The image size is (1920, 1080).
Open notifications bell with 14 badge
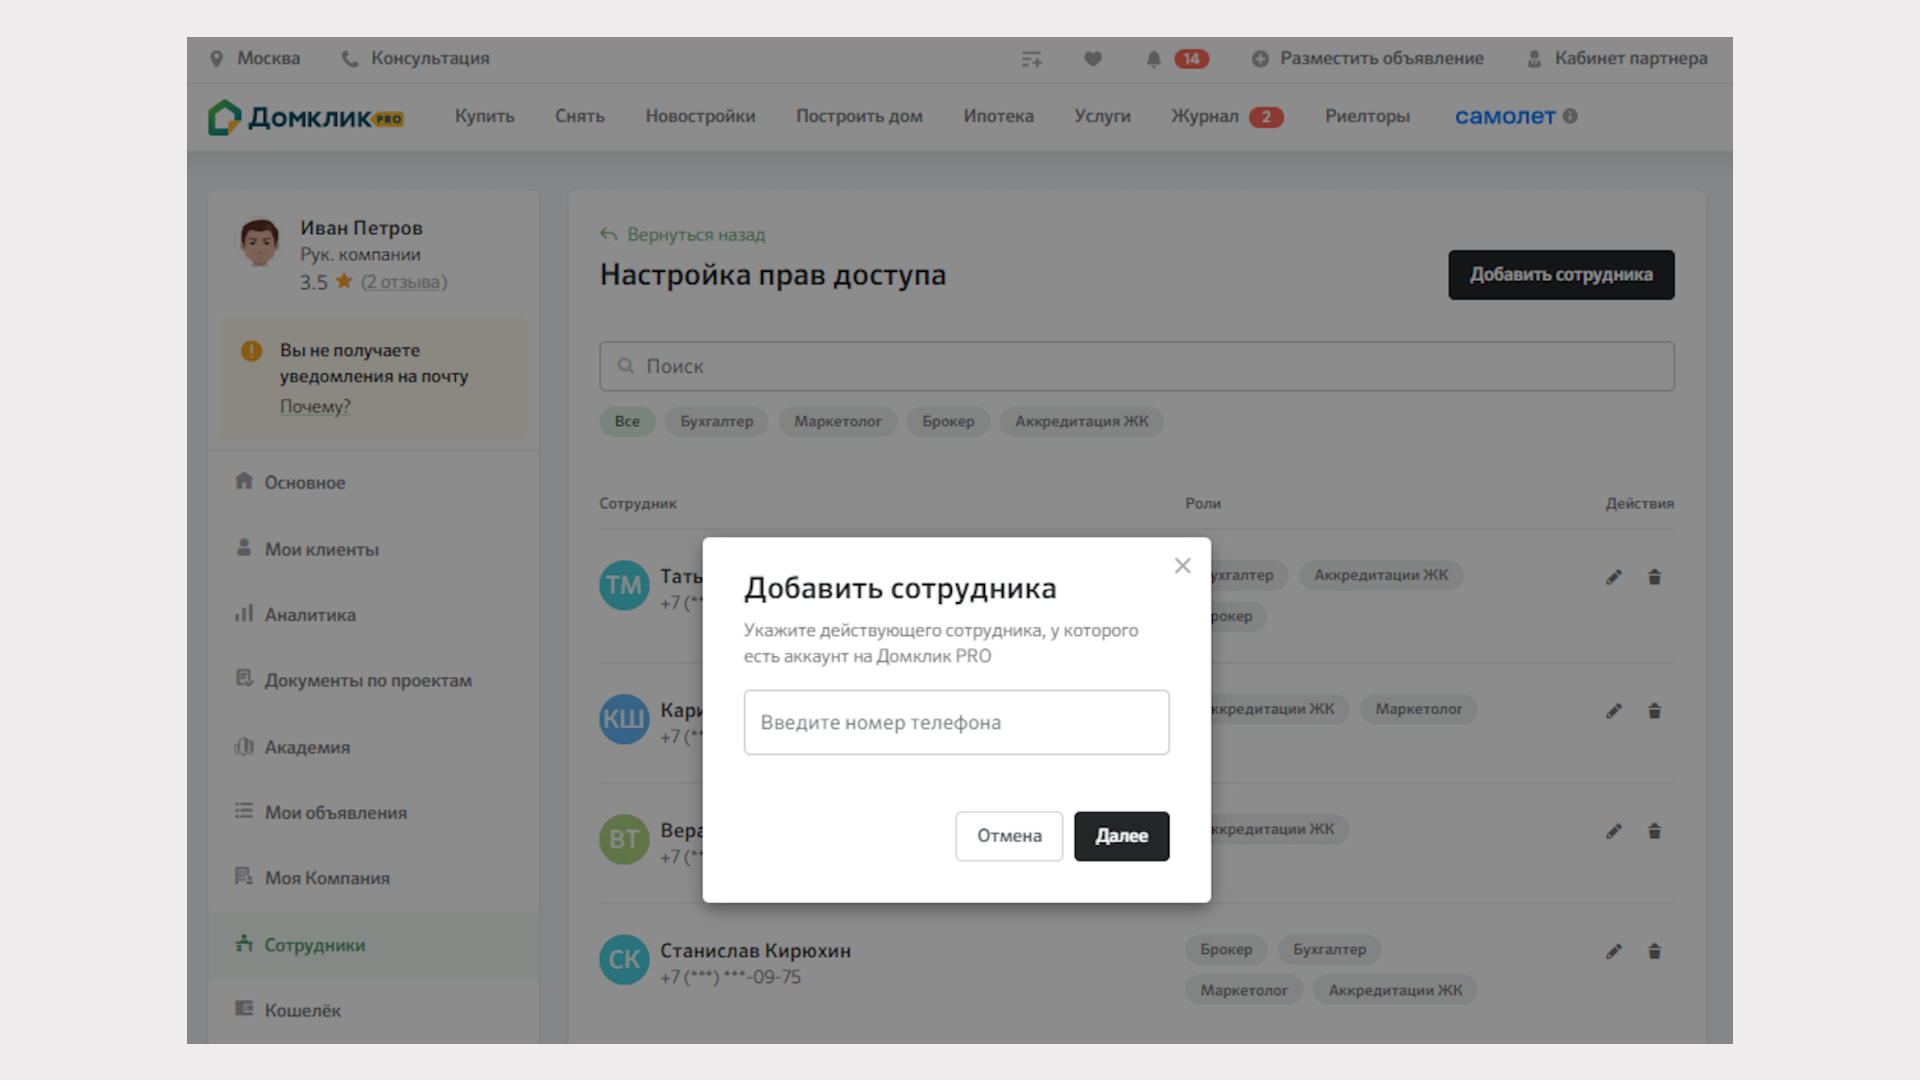[1153, 59]
